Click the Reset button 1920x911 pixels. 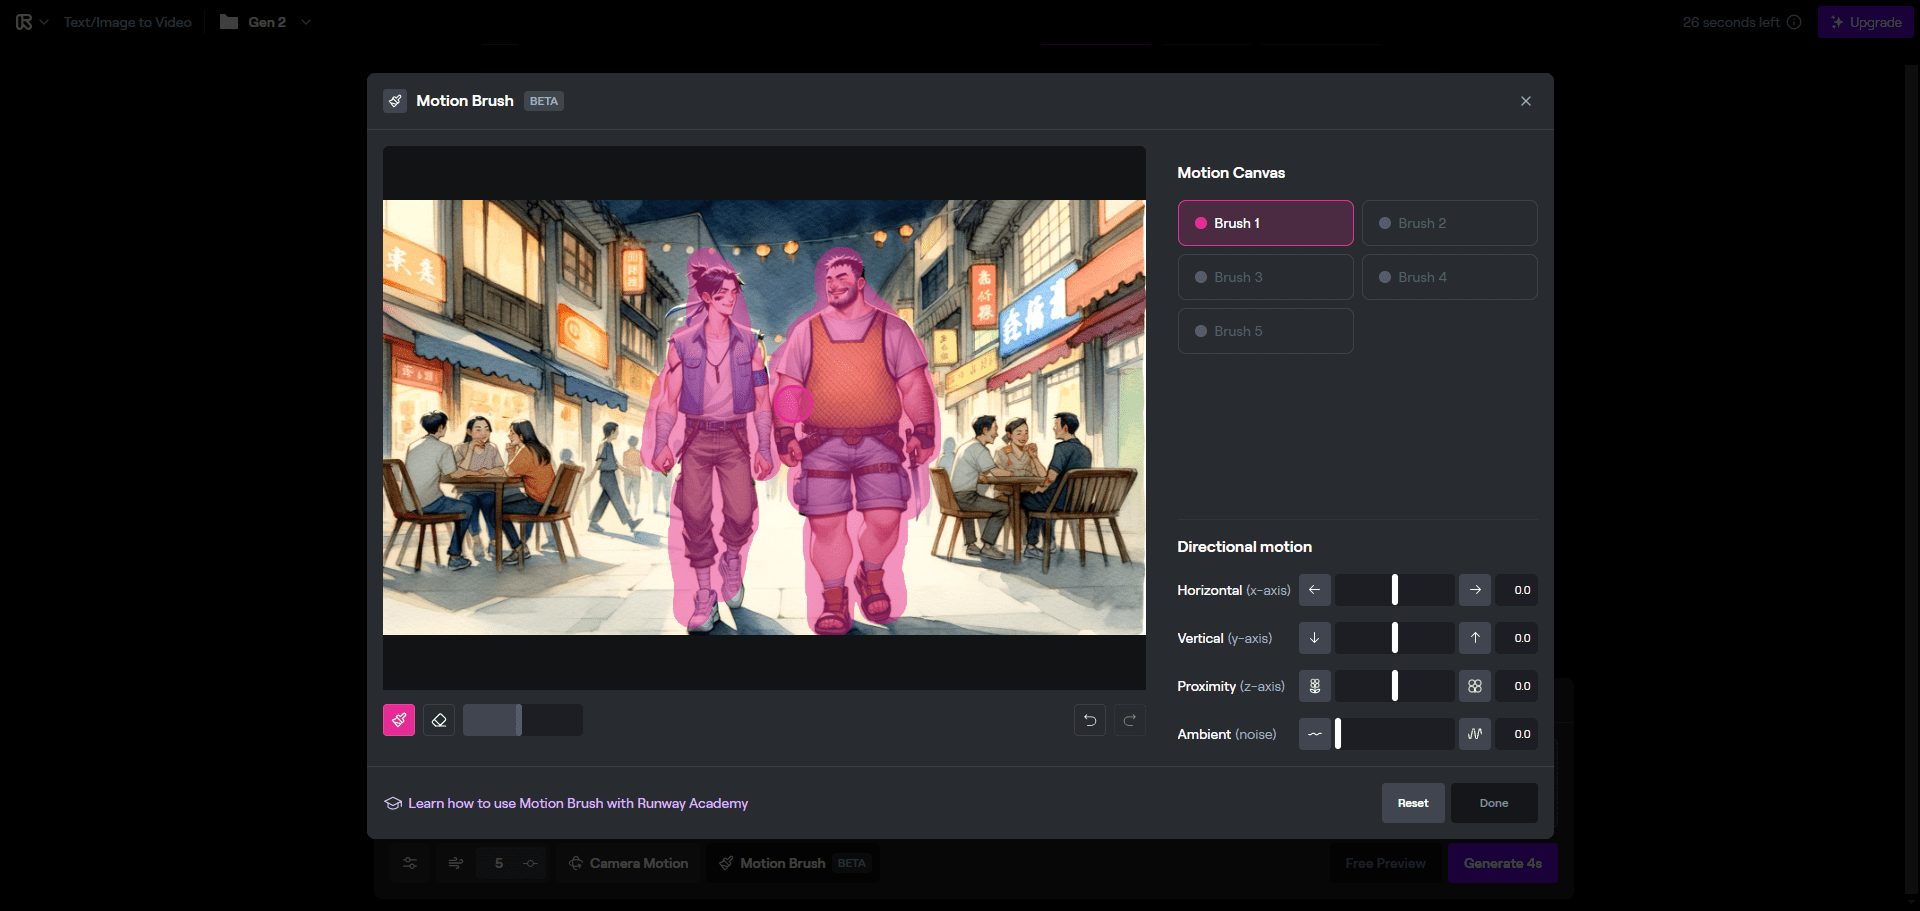coord(1413,803)
